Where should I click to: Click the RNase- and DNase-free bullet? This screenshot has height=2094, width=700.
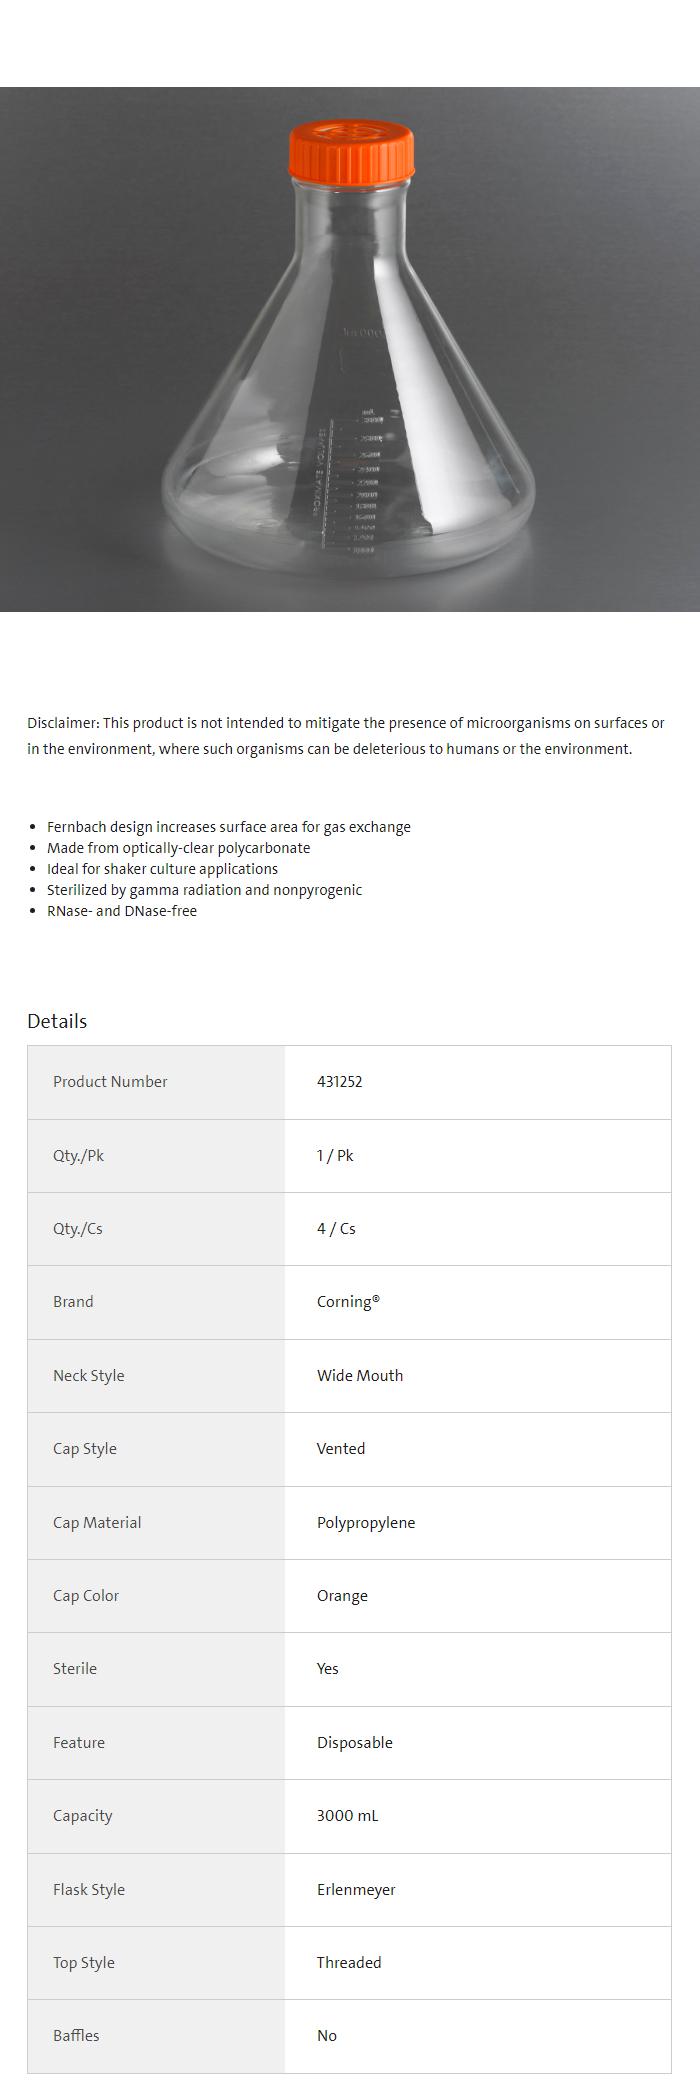121,911
